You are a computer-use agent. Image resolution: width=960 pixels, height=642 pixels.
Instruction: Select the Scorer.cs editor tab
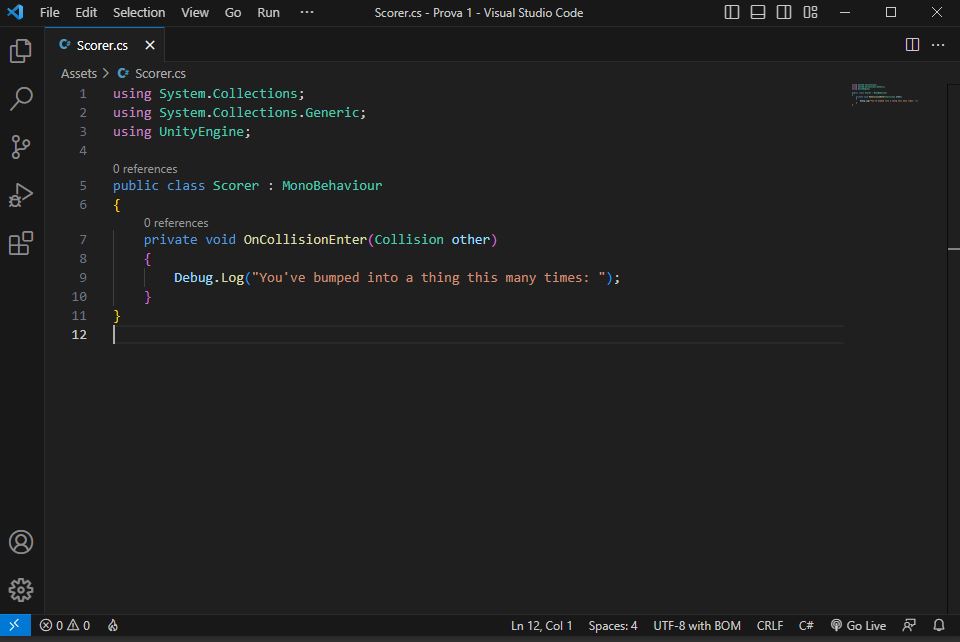click(100, 44)
